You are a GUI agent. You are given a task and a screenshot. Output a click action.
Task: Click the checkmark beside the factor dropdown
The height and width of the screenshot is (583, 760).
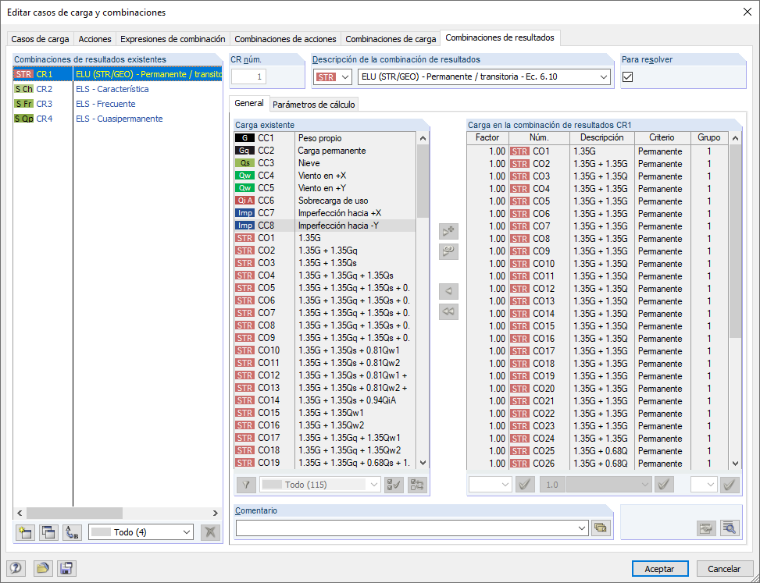click(525, 485)
